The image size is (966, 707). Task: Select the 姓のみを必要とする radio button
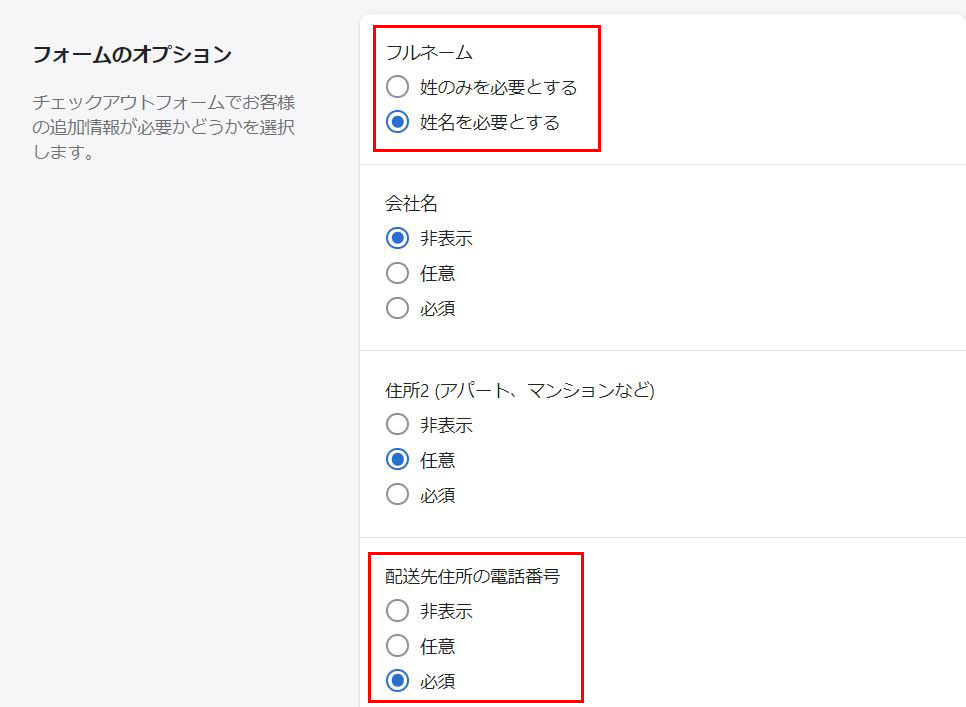[397, 87]
